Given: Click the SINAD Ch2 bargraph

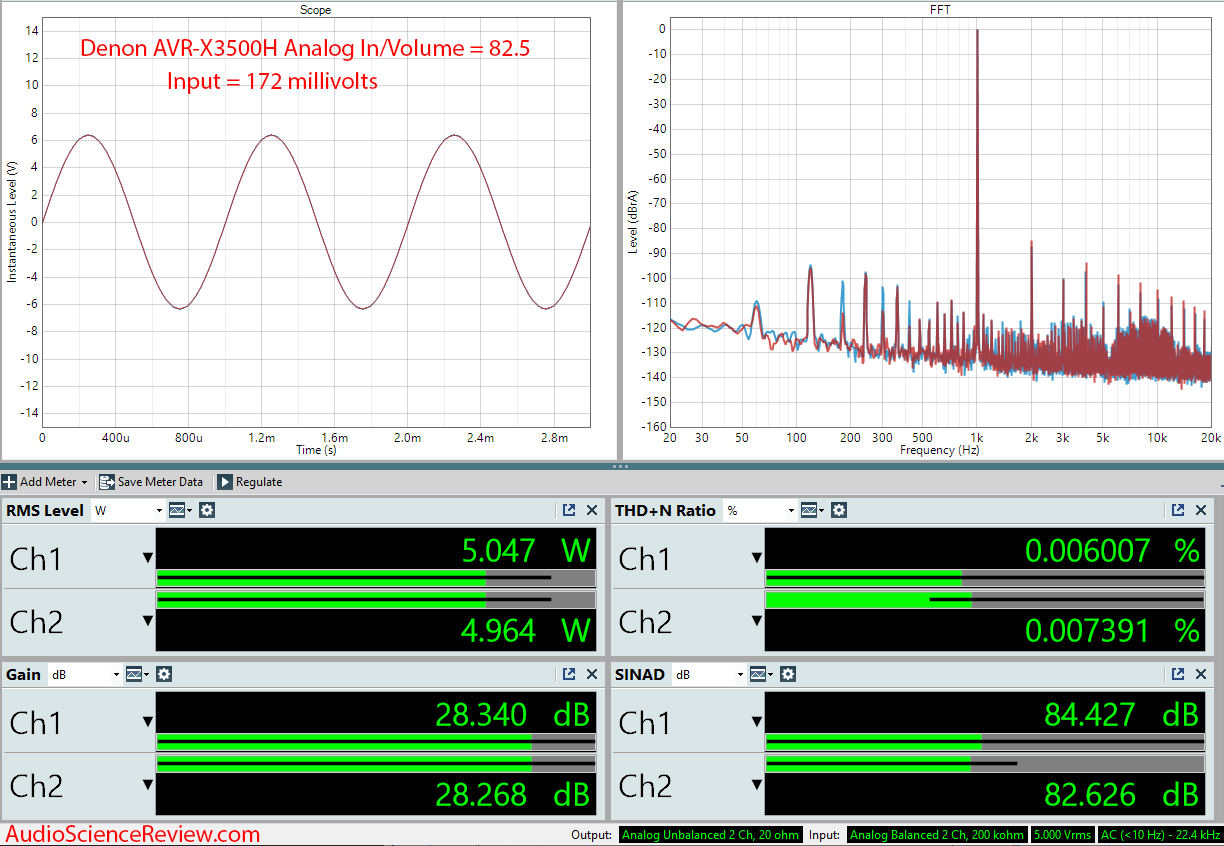Looking at the screenshot, I should (x=985, y=764).
